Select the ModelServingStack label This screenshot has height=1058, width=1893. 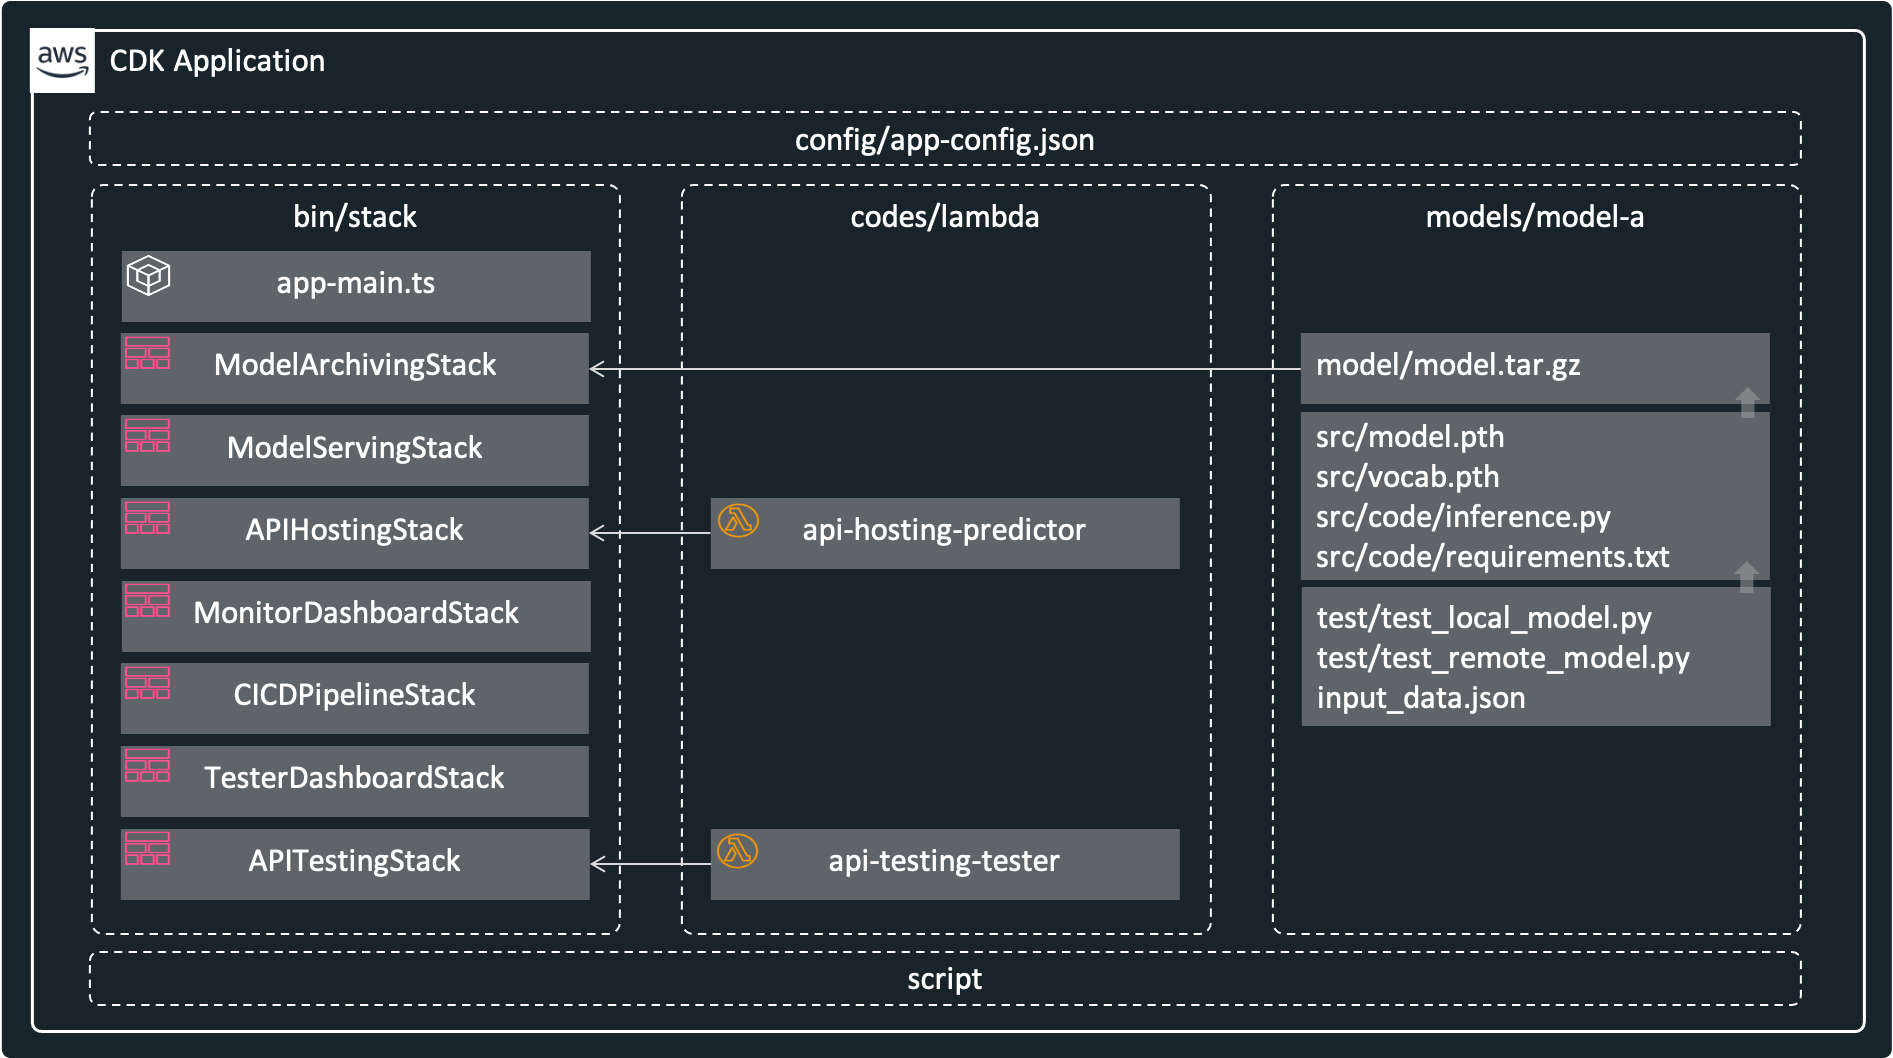click(355, 448)
